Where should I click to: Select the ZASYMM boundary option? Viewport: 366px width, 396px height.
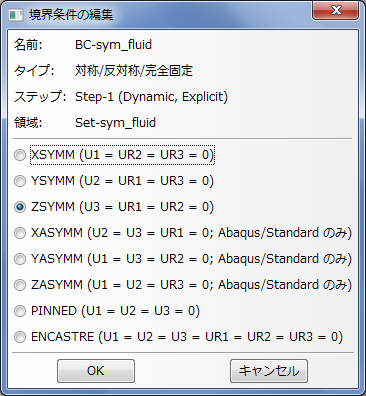pyautogui.click(x=20, y=285)
